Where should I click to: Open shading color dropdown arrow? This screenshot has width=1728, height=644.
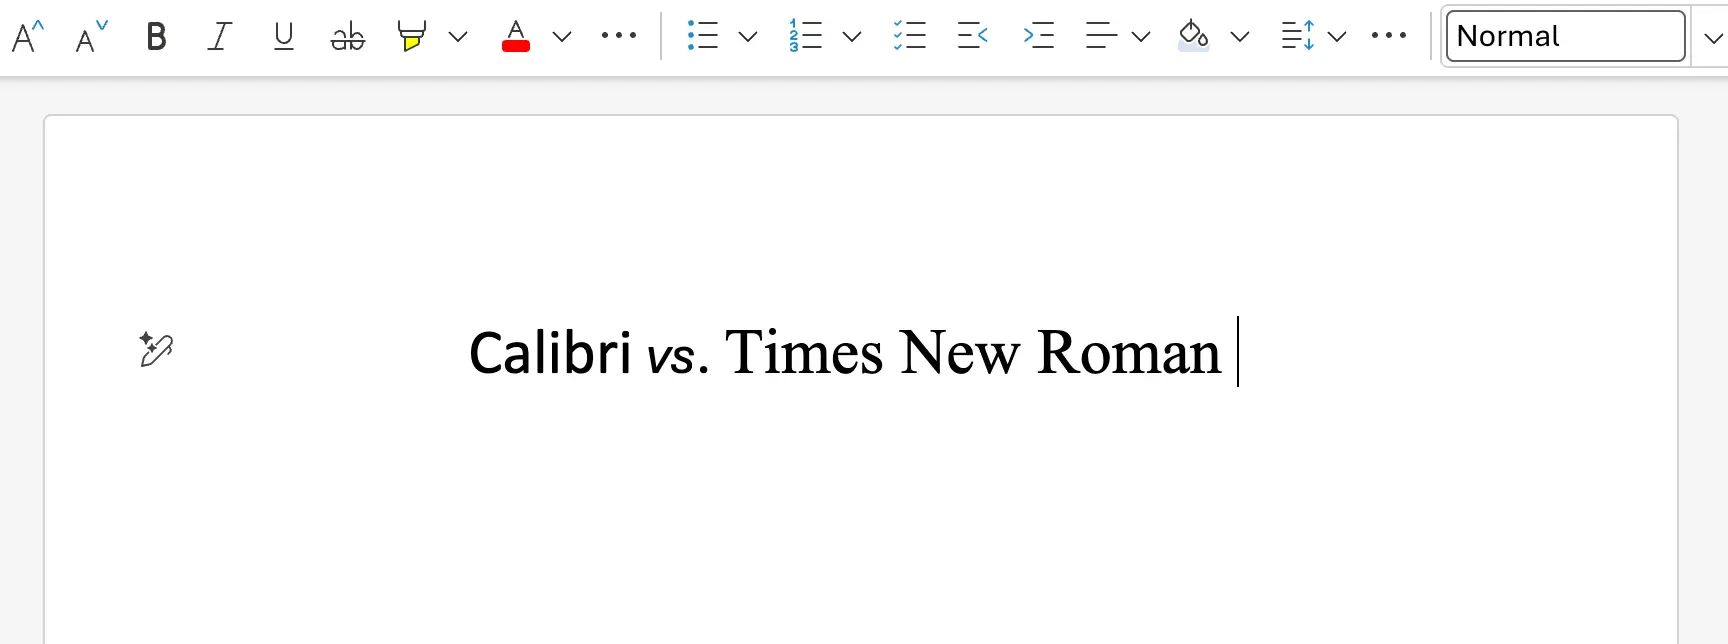click(x=1240, y=37)
